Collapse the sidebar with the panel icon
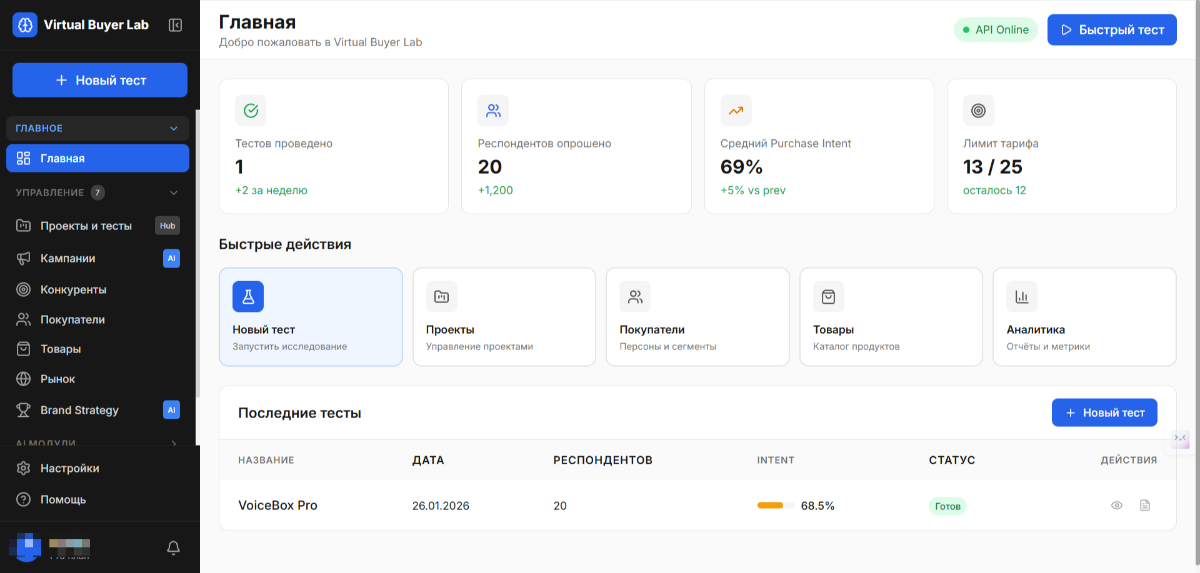Screen dimensions: 1200x573 (x=176, y=25)
